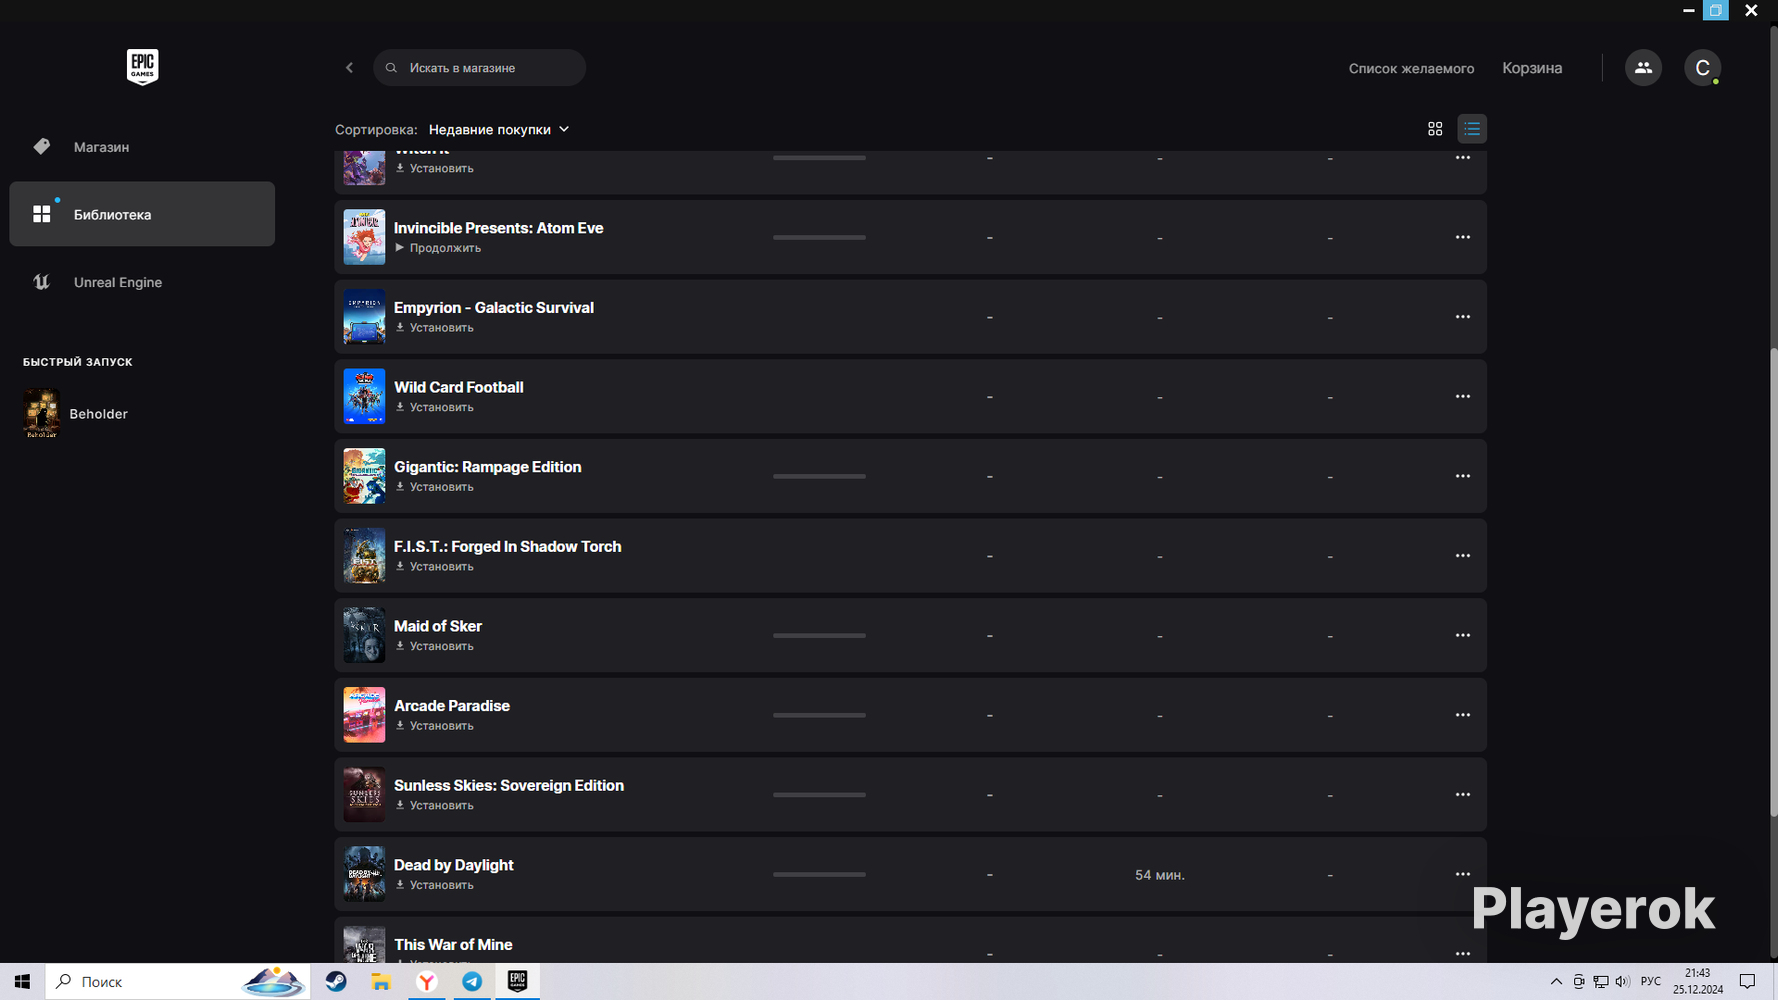The width and height of the screenshot is (1778, 1000).
Task: Open the volume control in system tray
Action: pyautogui.click(x=1621, y=982)
